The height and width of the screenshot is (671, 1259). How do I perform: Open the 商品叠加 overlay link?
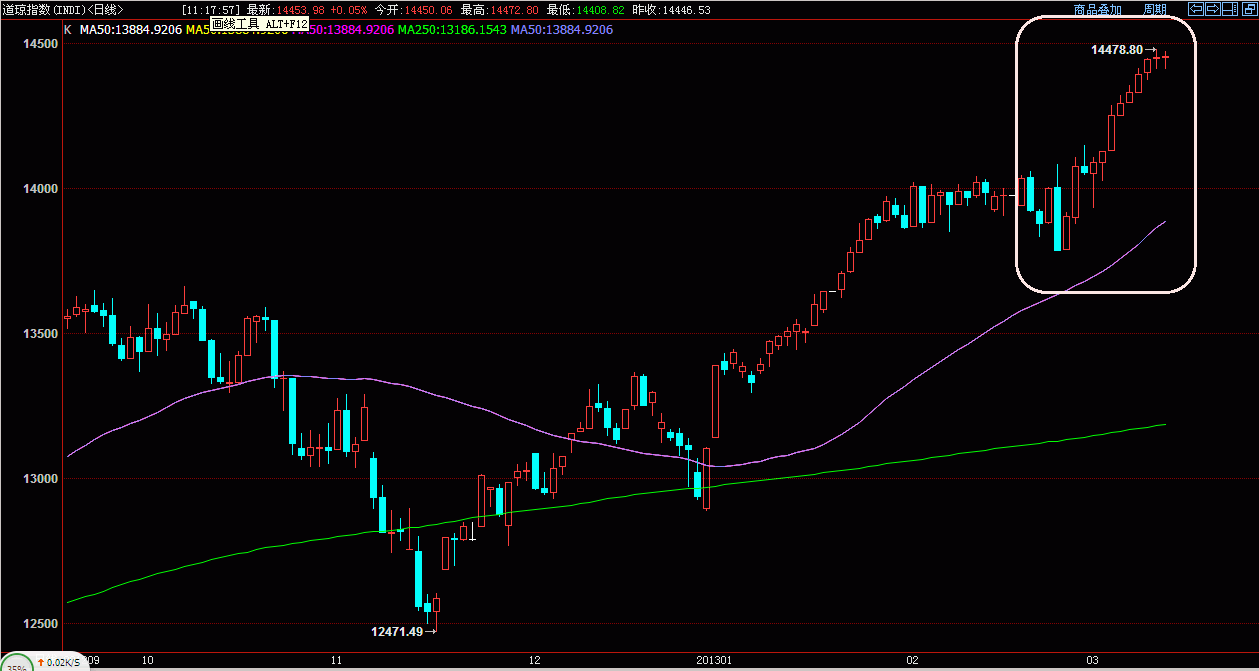[x=1097, y=9]
